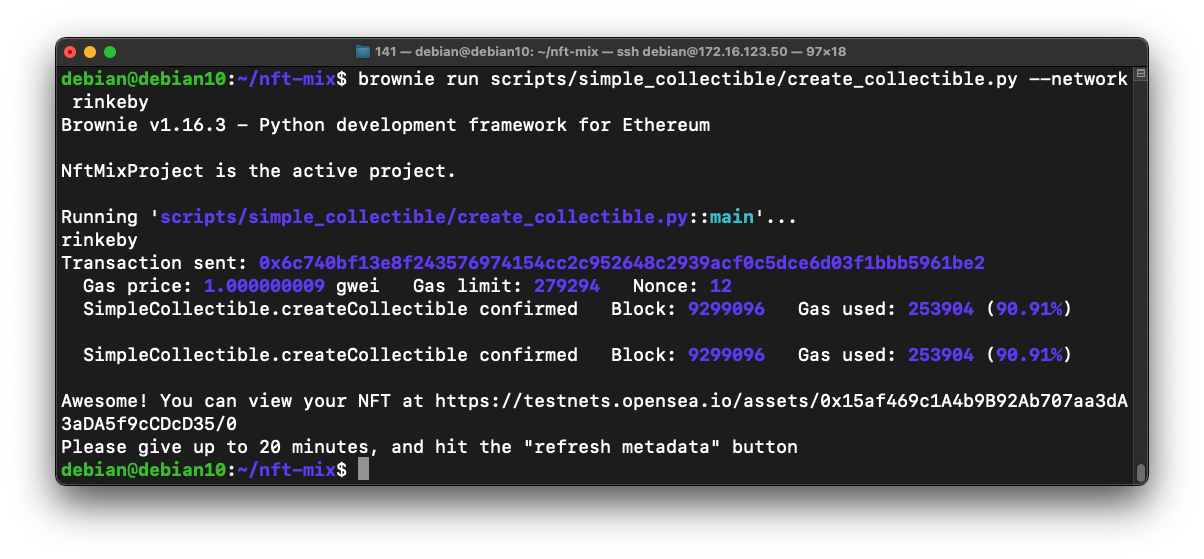The width and height of the screenshot is (1204, 559).
Task: Click the green zoom window button
Action: [x=110, y=52]
